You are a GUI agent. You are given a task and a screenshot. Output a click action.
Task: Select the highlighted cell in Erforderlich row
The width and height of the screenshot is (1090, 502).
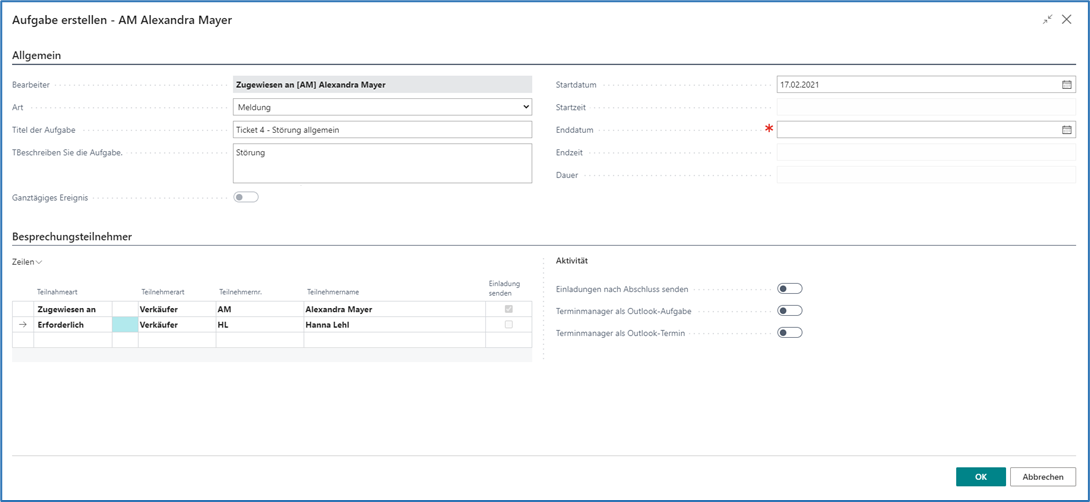125,325
